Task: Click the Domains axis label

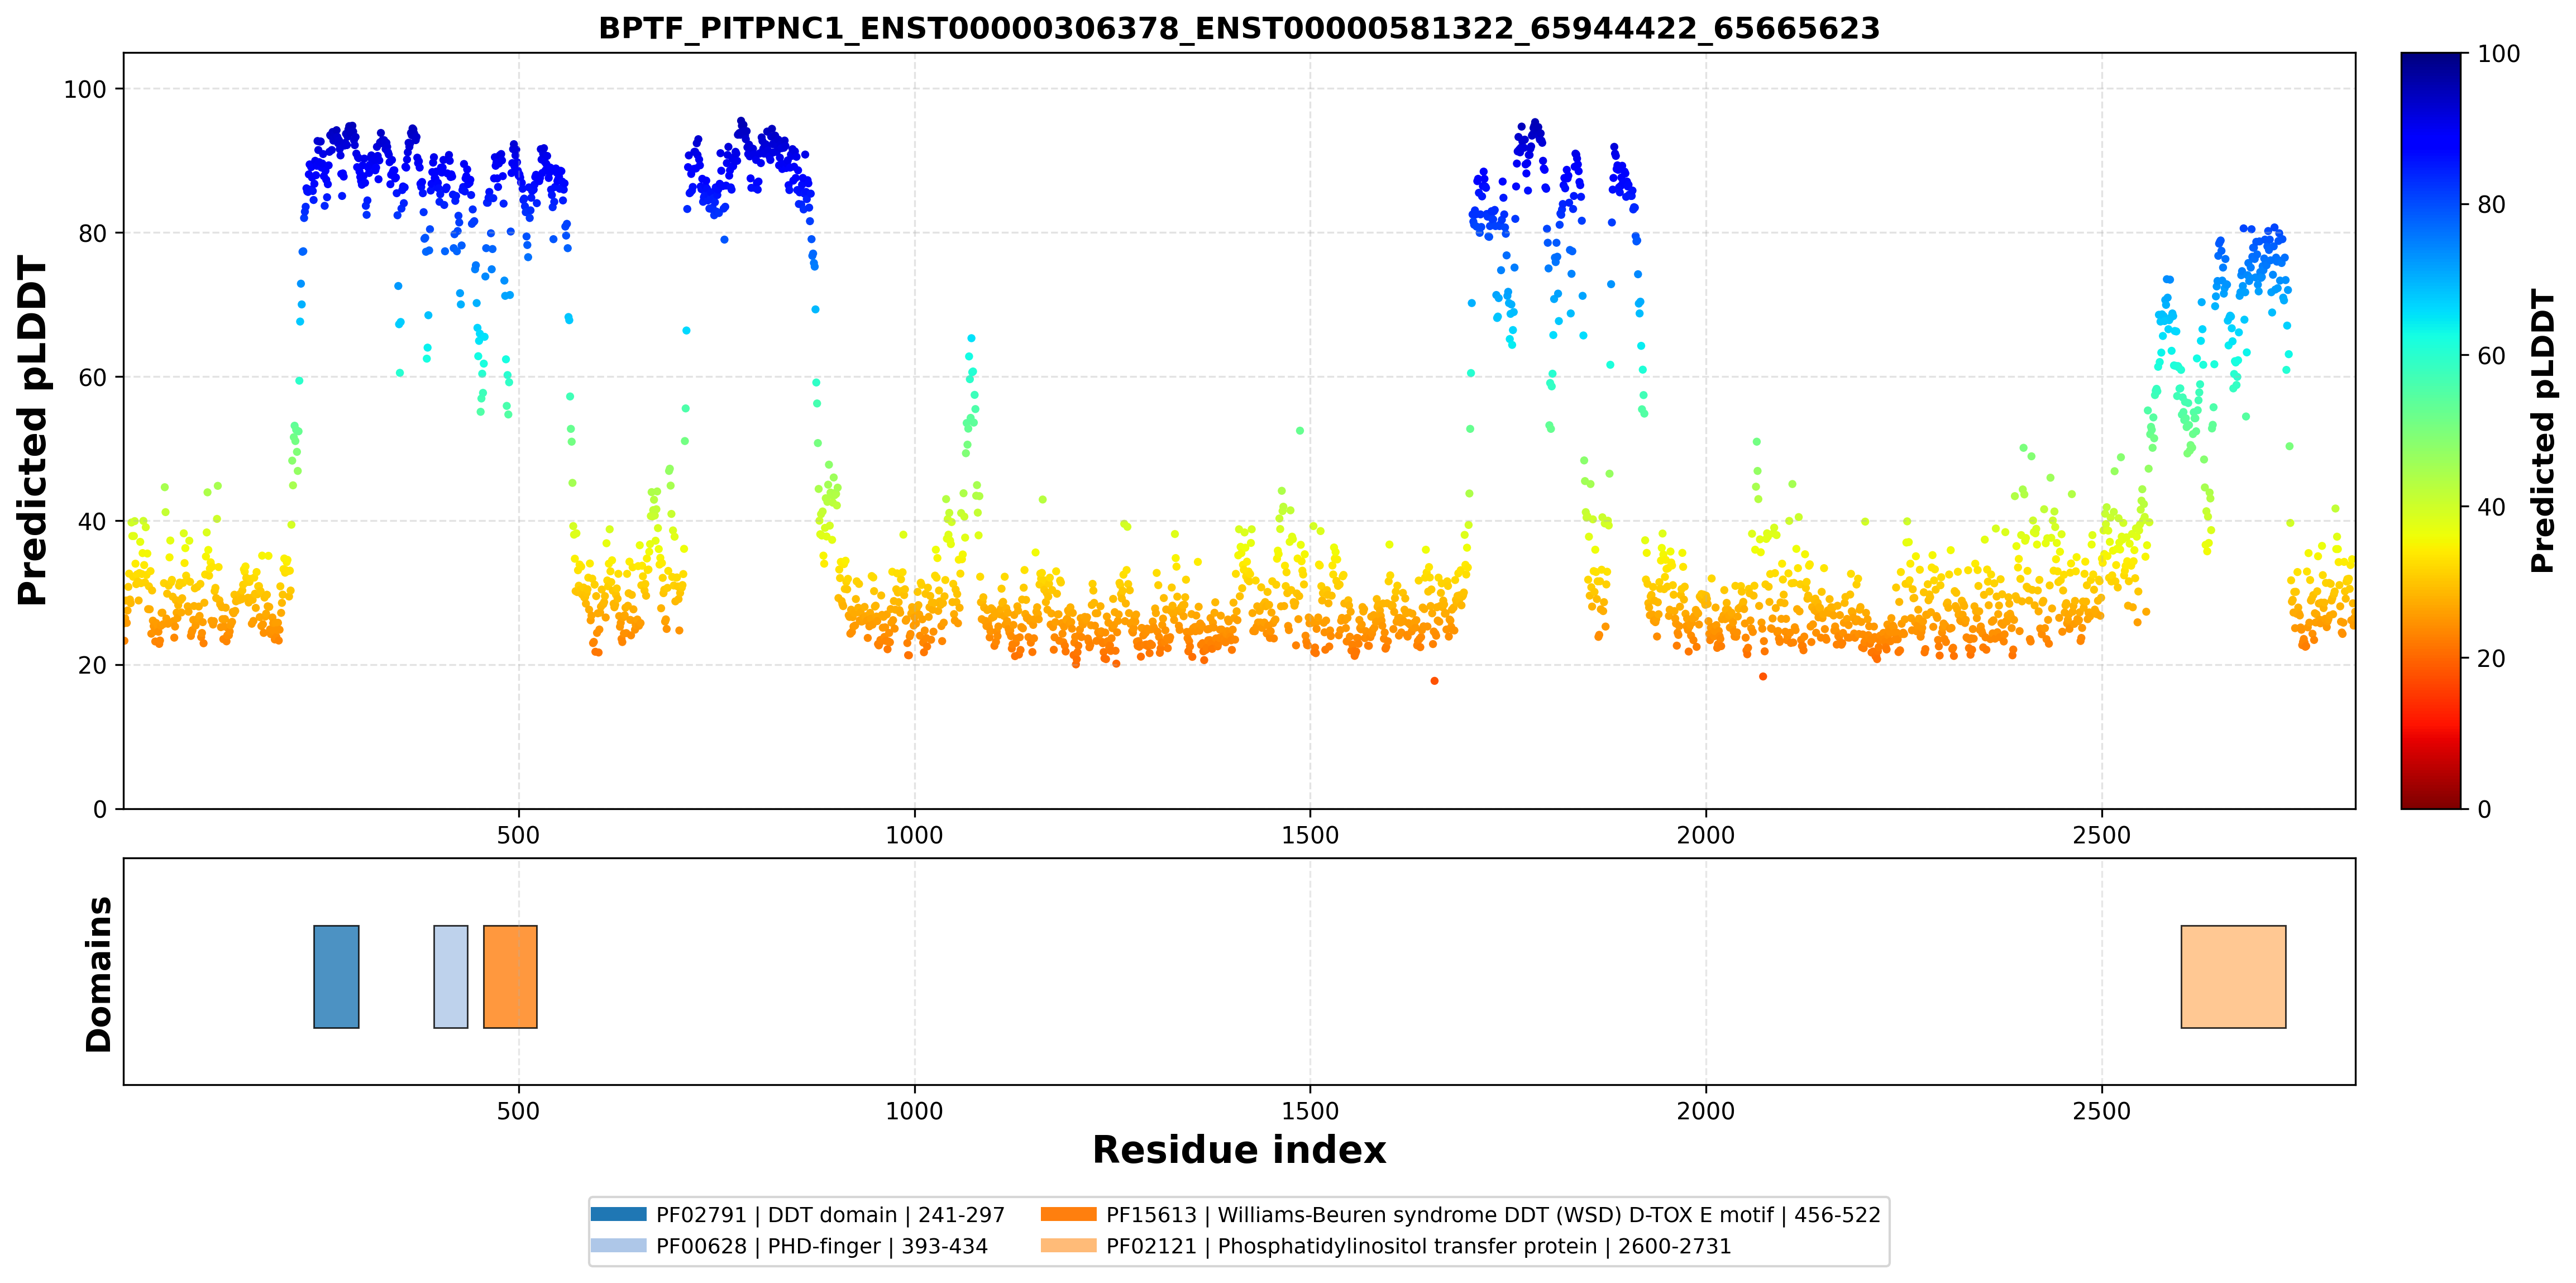Action: 98,974
